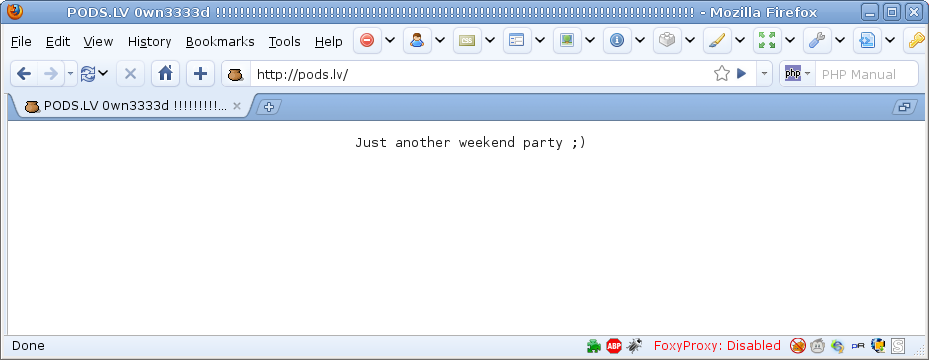The width and height of the screenshot is (929, 360).
Task: Open the View menu
Action: click(98, 41)
